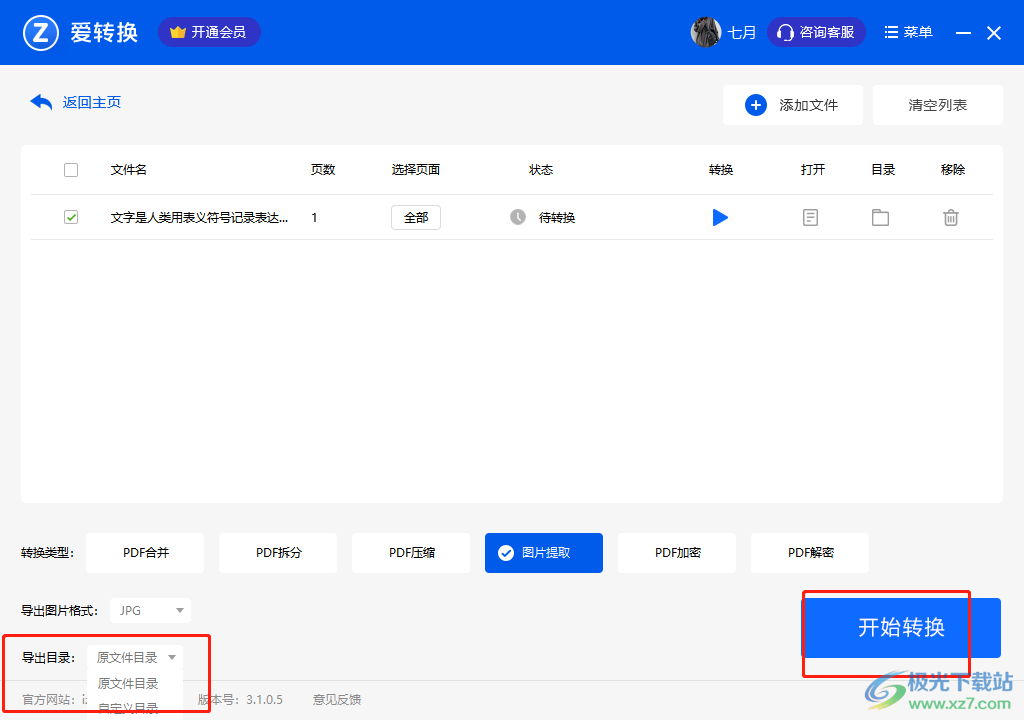Select the 图片提取 conversion type
This screenshot has width=1024, height=720.
click(544, 553)
